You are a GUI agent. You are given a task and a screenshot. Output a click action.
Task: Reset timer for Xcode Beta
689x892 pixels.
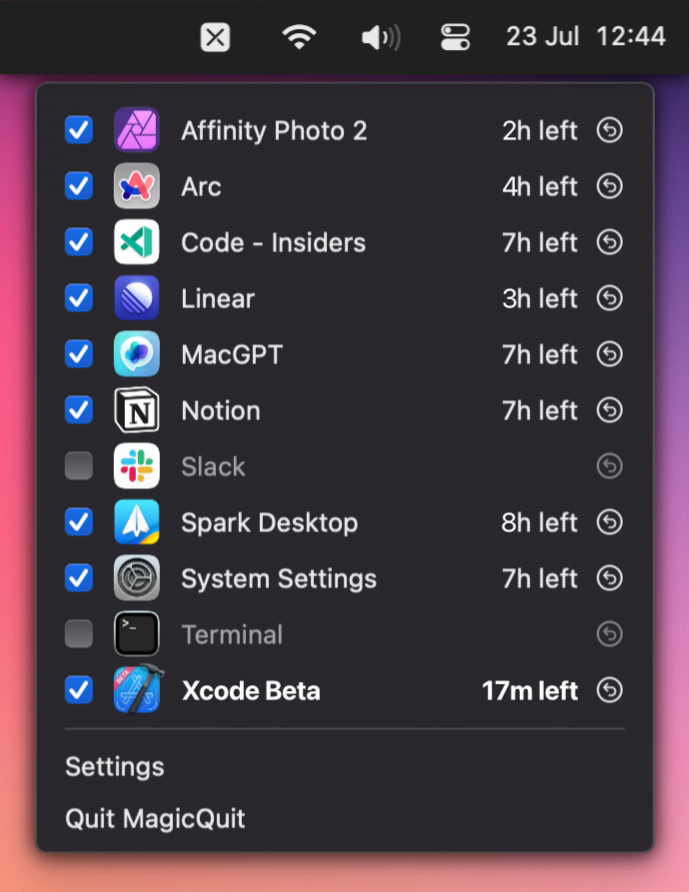[609, 691]
